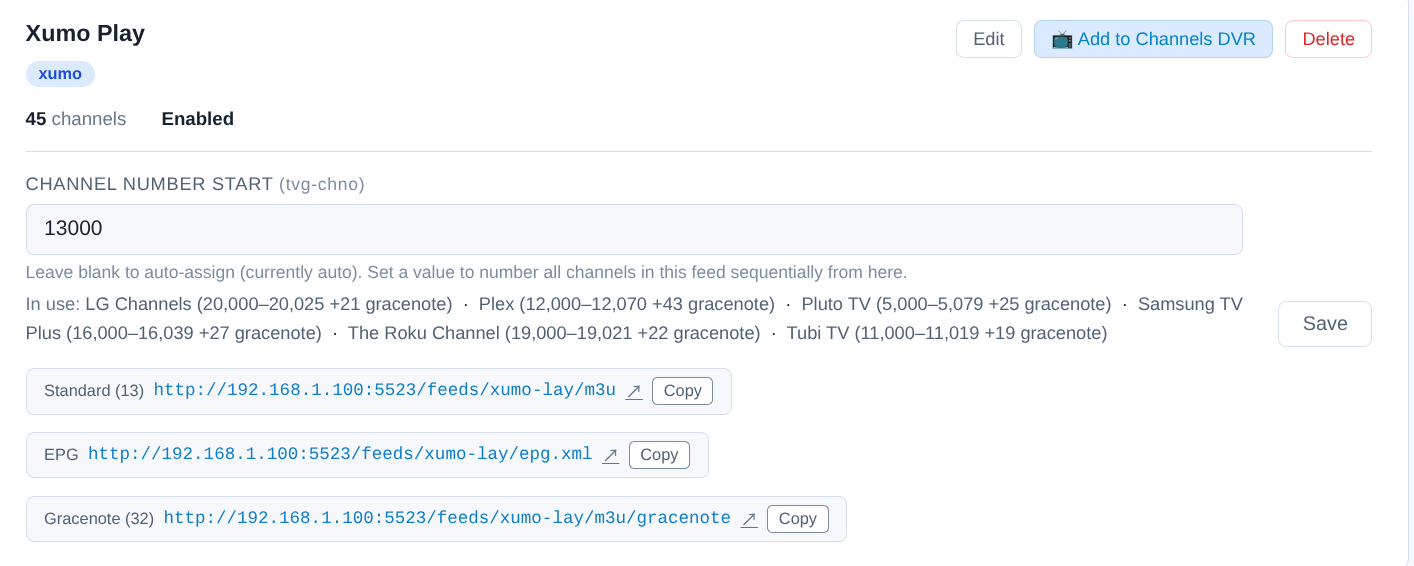Copy the EPG xml feed URL
This screenshot has height=566, width=1414.
click(x=659, y=455)
